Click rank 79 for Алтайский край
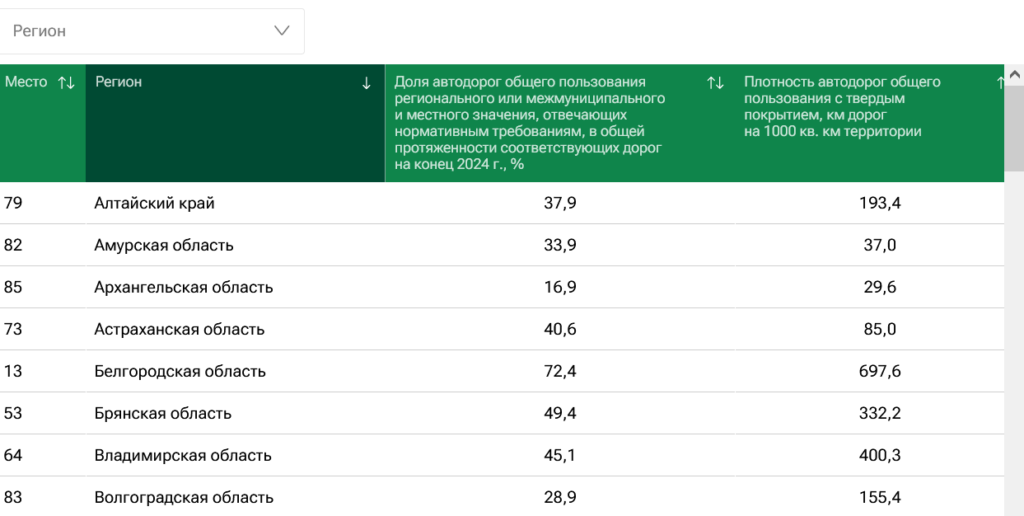1024x516 pixels. click(13, 203)
